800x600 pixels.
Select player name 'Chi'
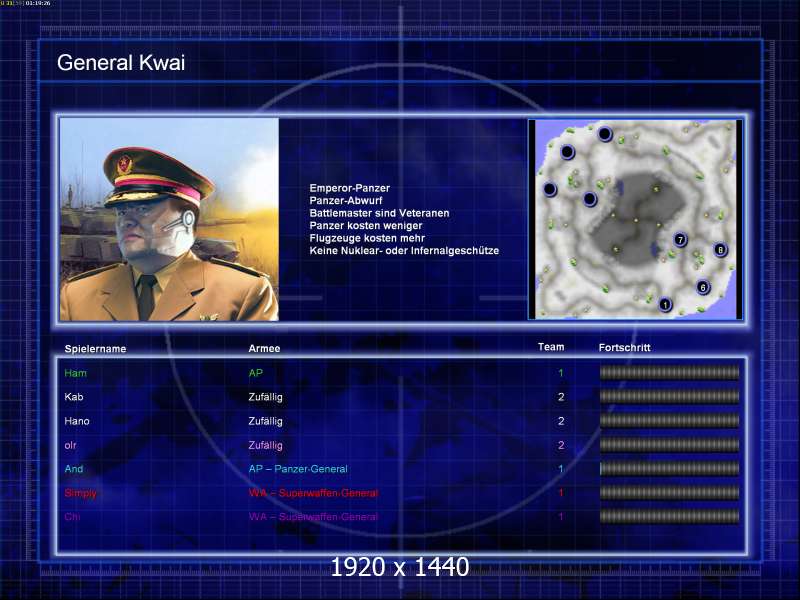click(72, 517)
